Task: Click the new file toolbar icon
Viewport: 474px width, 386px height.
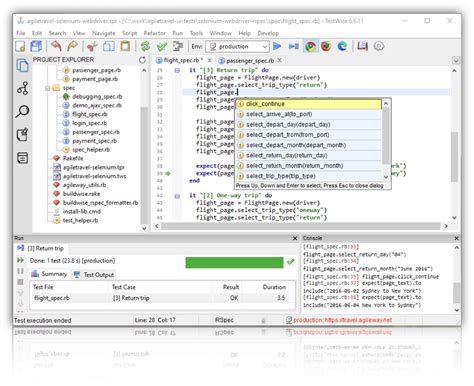Action: (21, 46)
